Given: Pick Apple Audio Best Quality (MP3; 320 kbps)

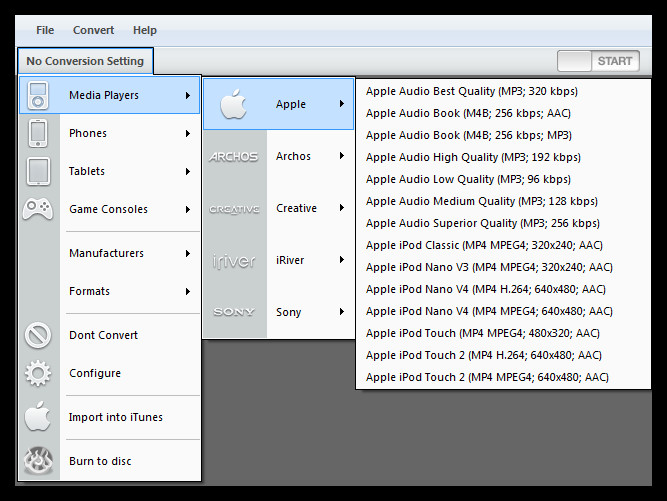Looking at the screenshot, I should 503,91.
